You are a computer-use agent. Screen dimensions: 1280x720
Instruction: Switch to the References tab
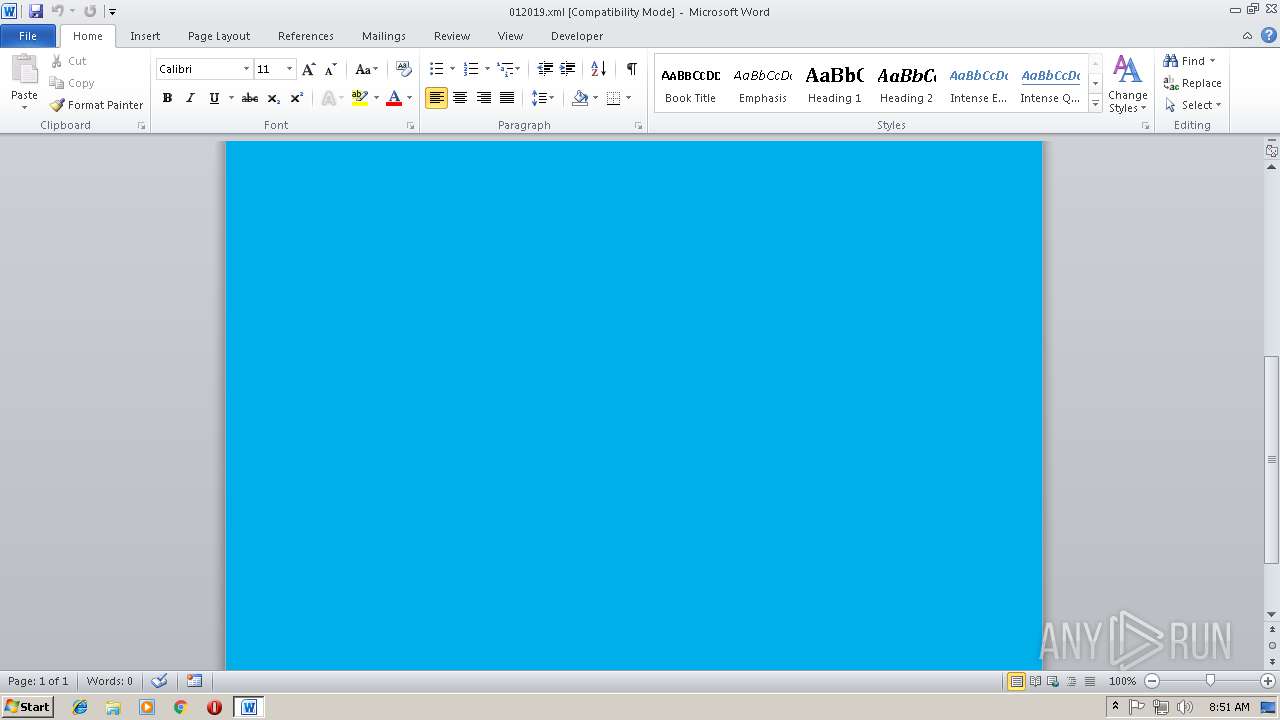(x=306, y=36)
